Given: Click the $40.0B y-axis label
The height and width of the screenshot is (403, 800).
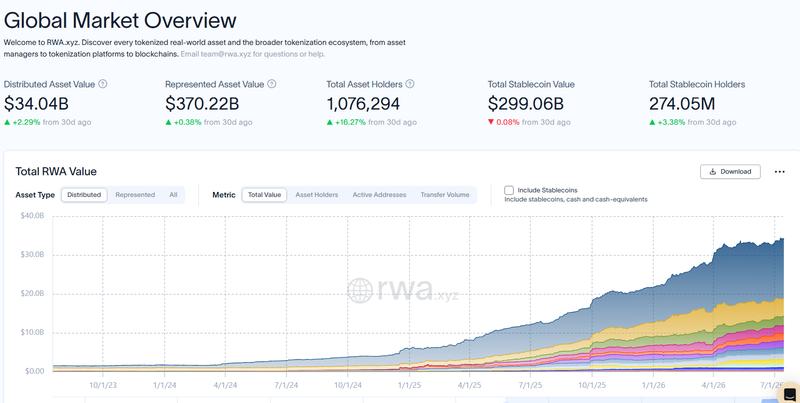Looking at the screenshot, I should [32, 216].
